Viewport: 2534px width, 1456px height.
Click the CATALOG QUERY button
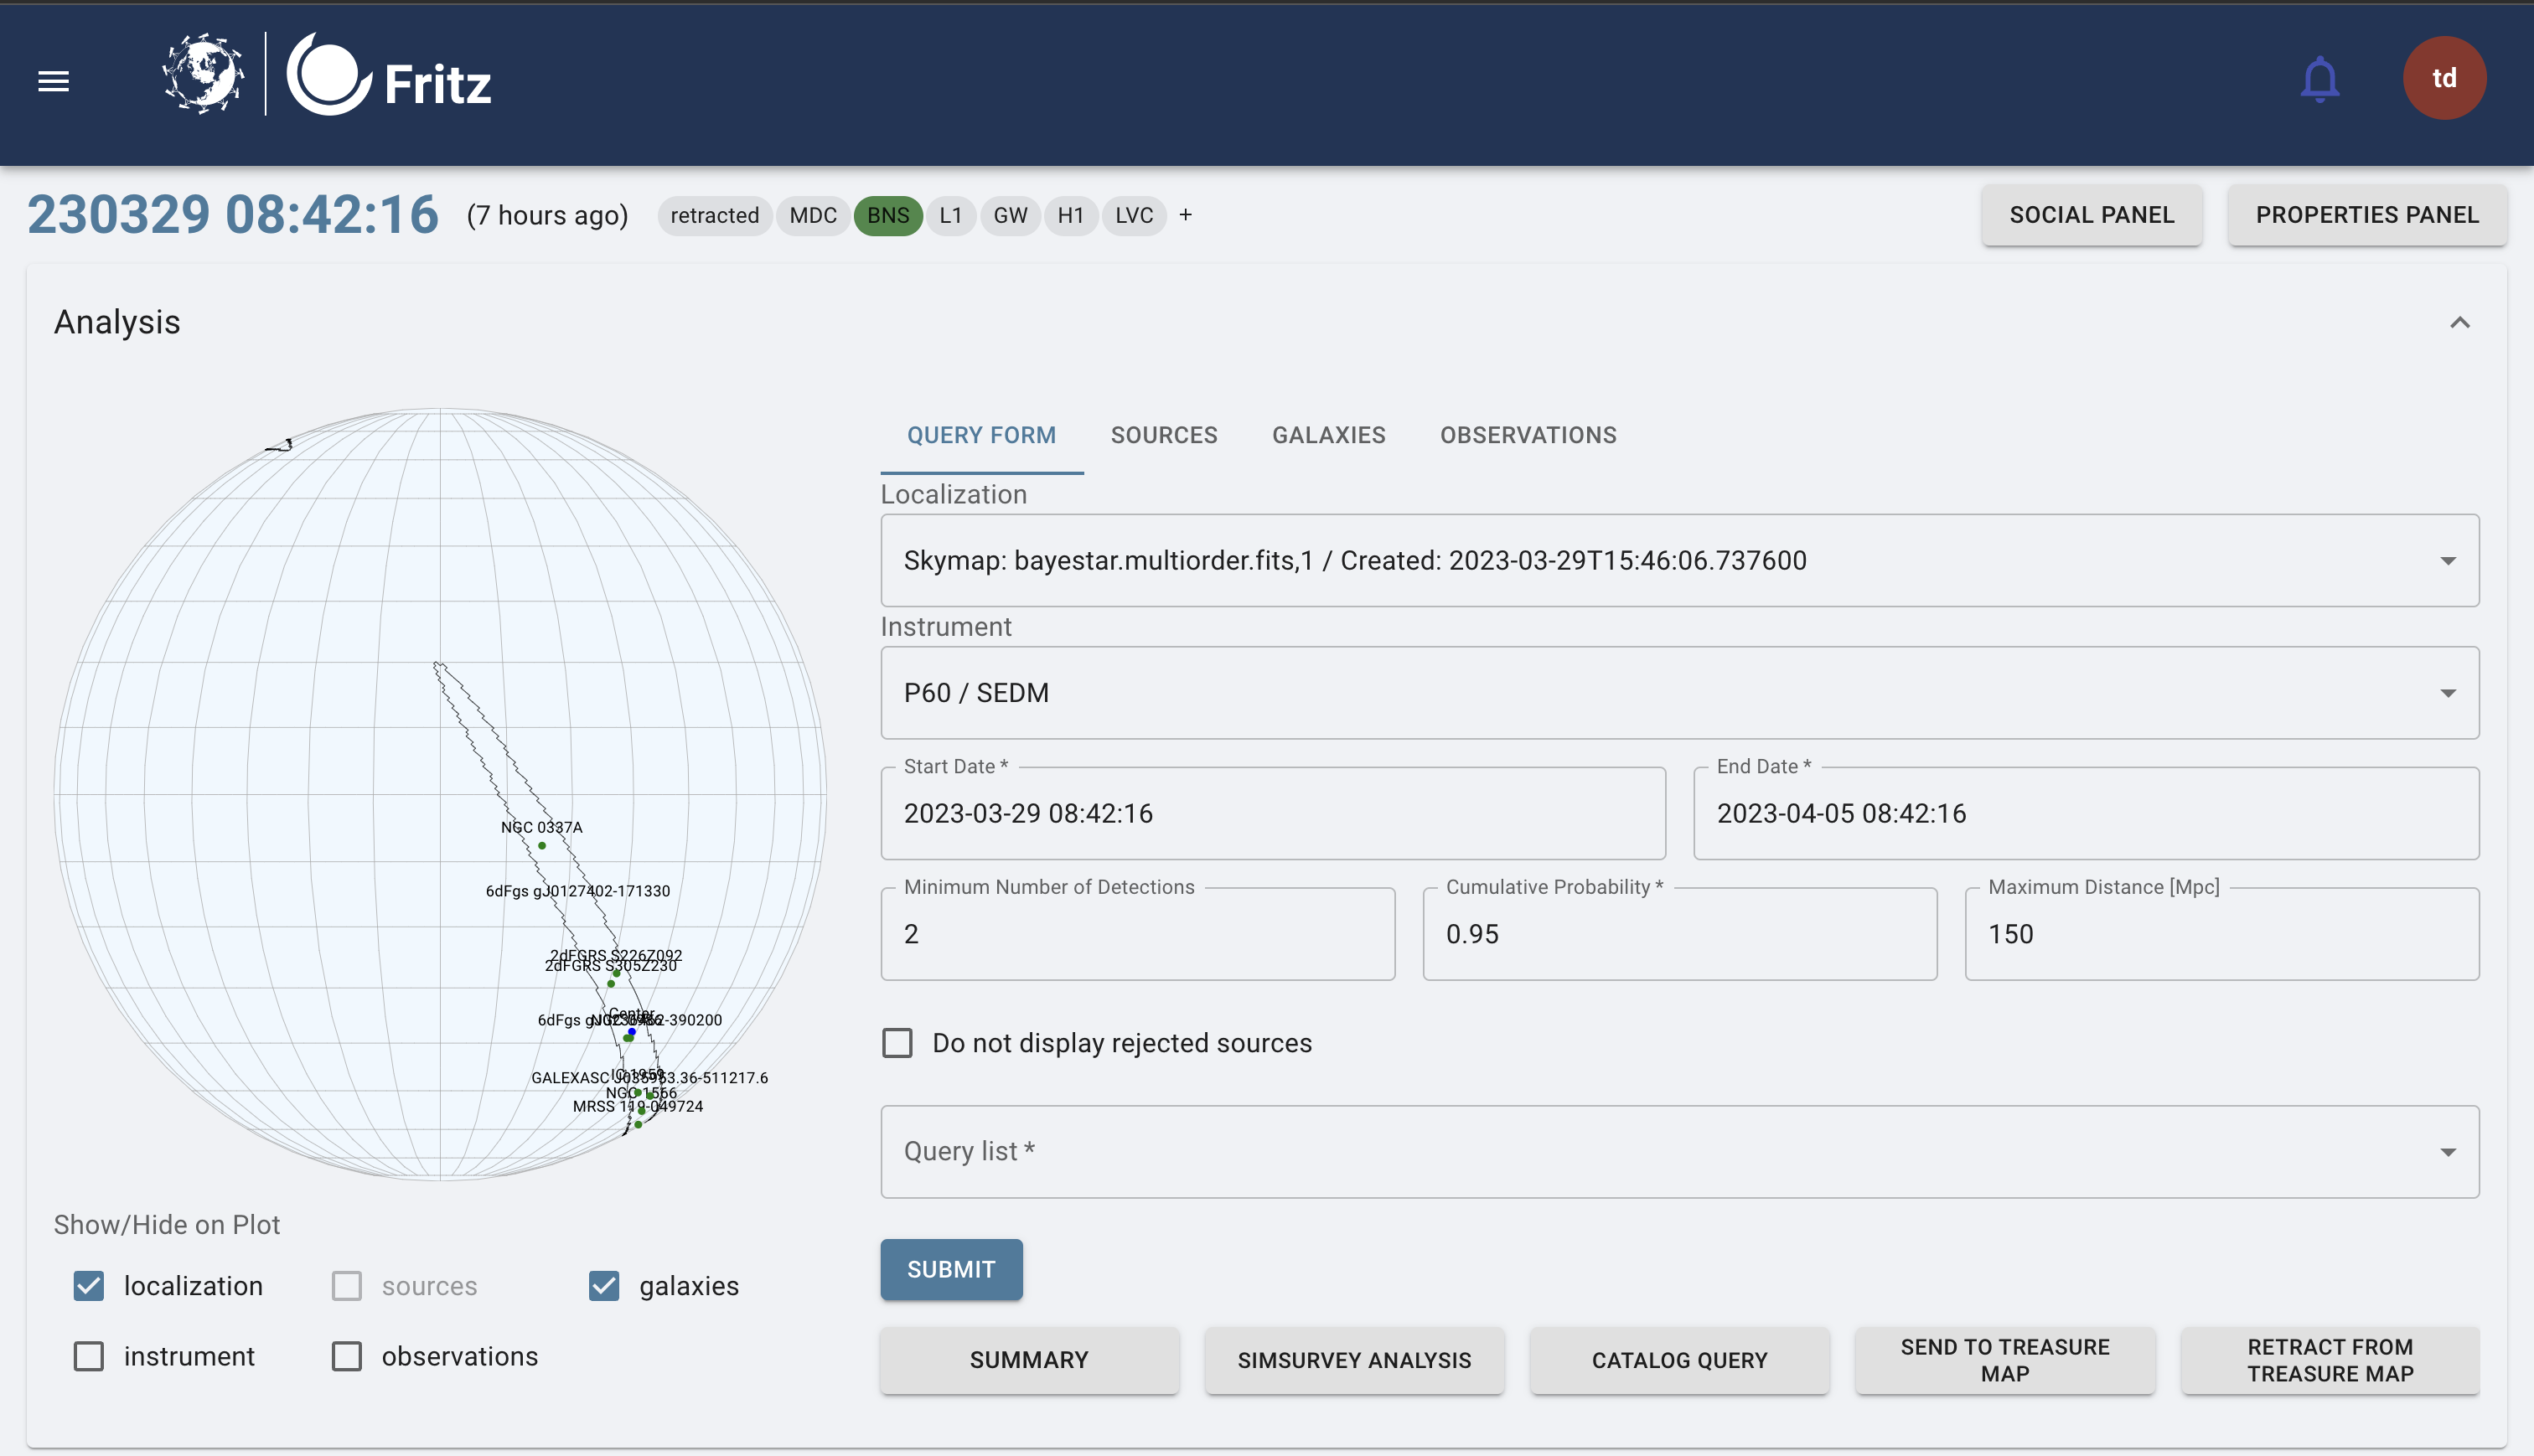1679,1360
